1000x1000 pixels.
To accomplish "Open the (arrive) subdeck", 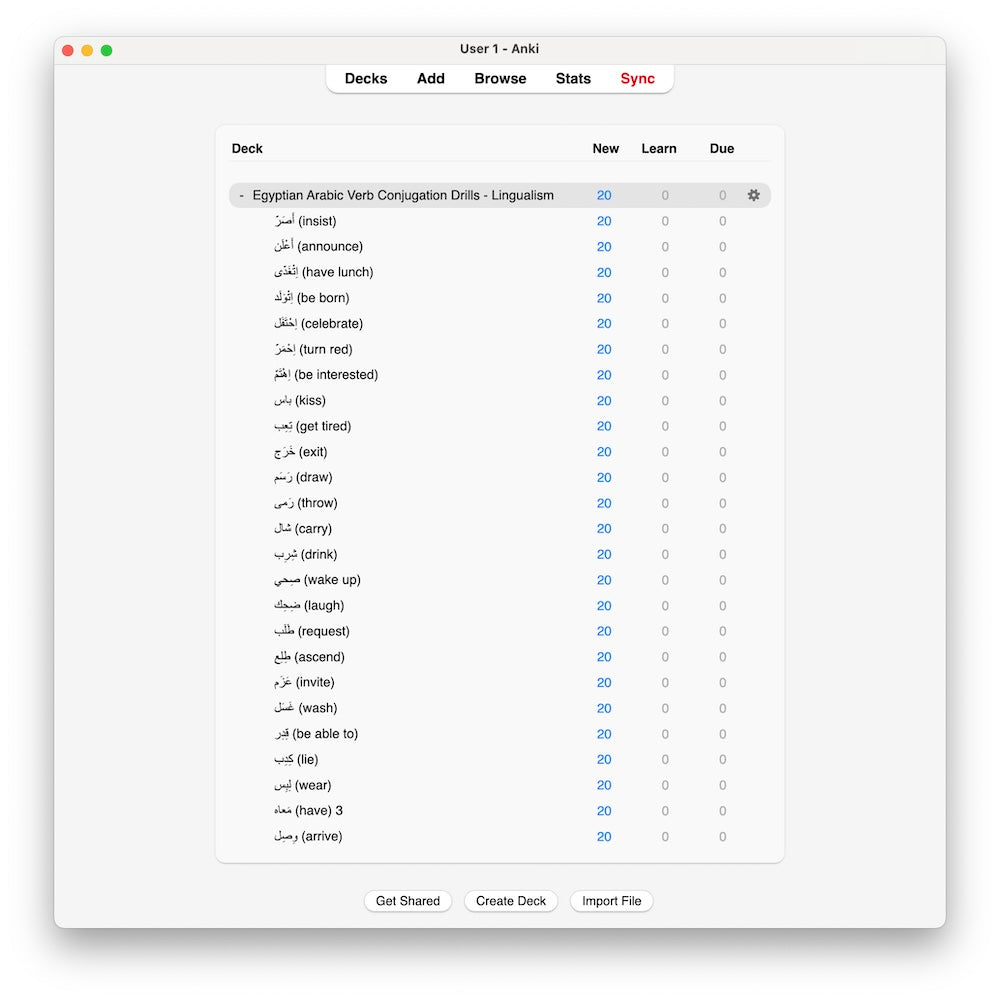I will coord(308,836).
